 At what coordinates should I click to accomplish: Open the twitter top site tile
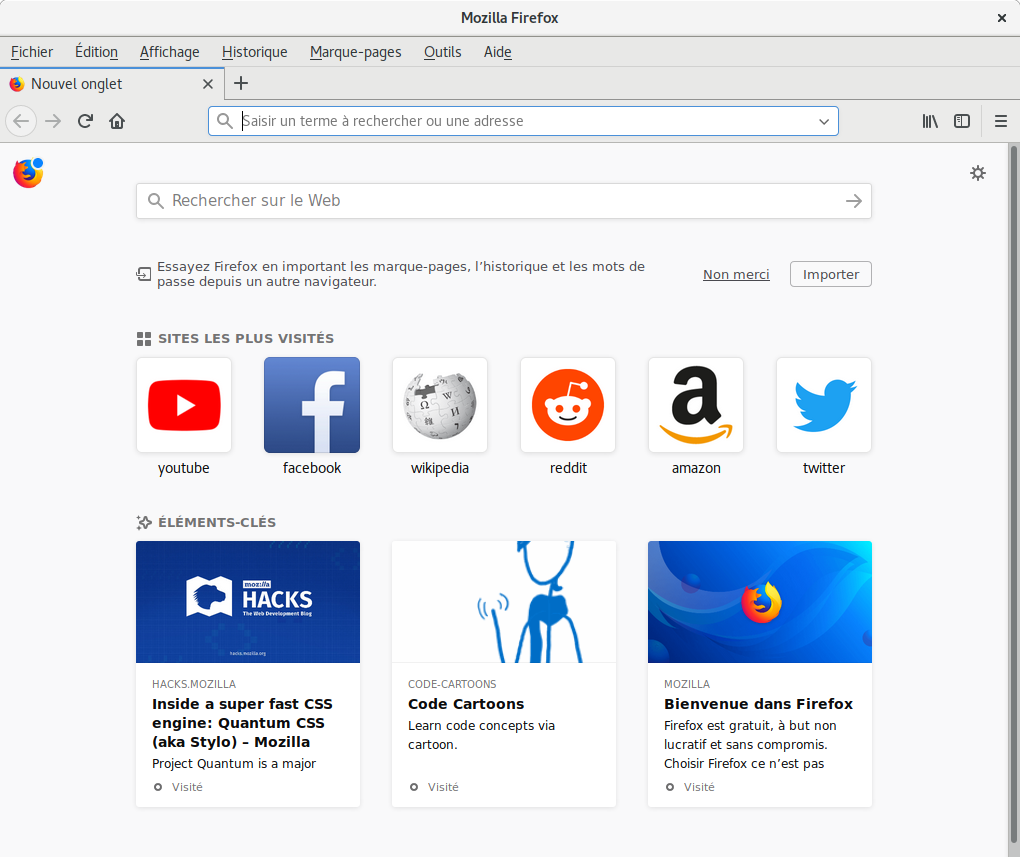[824, 405]
